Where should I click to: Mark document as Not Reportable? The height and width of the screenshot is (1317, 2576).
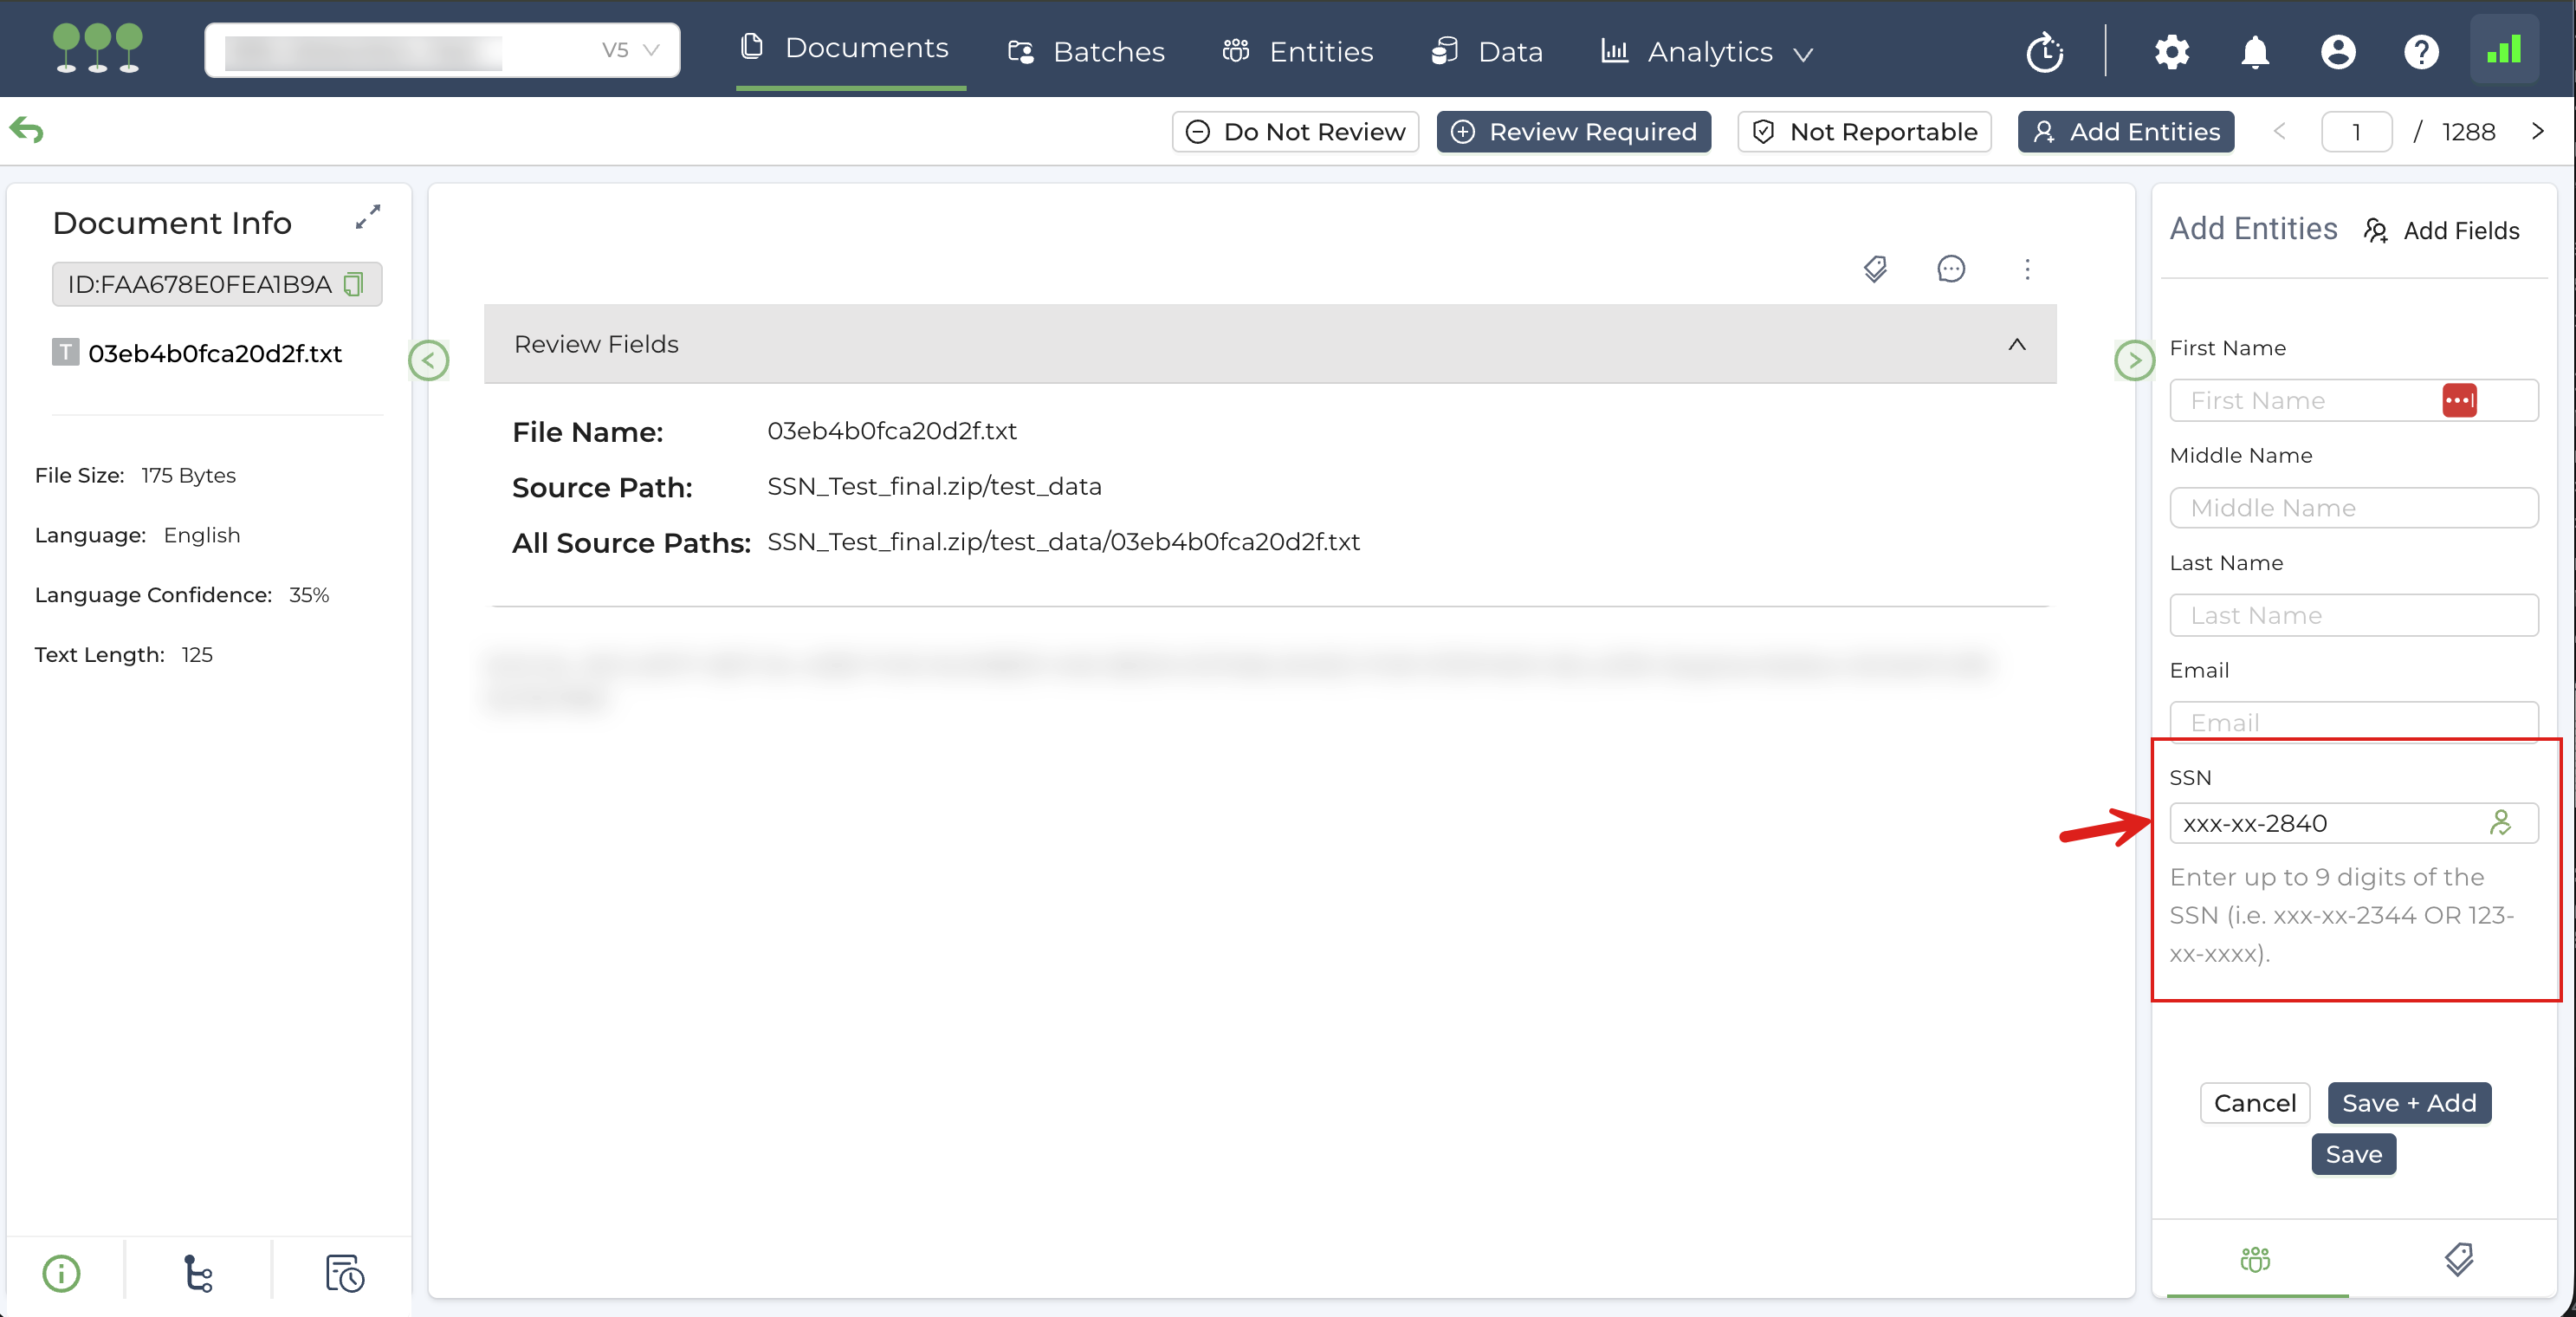[1864, 132]
